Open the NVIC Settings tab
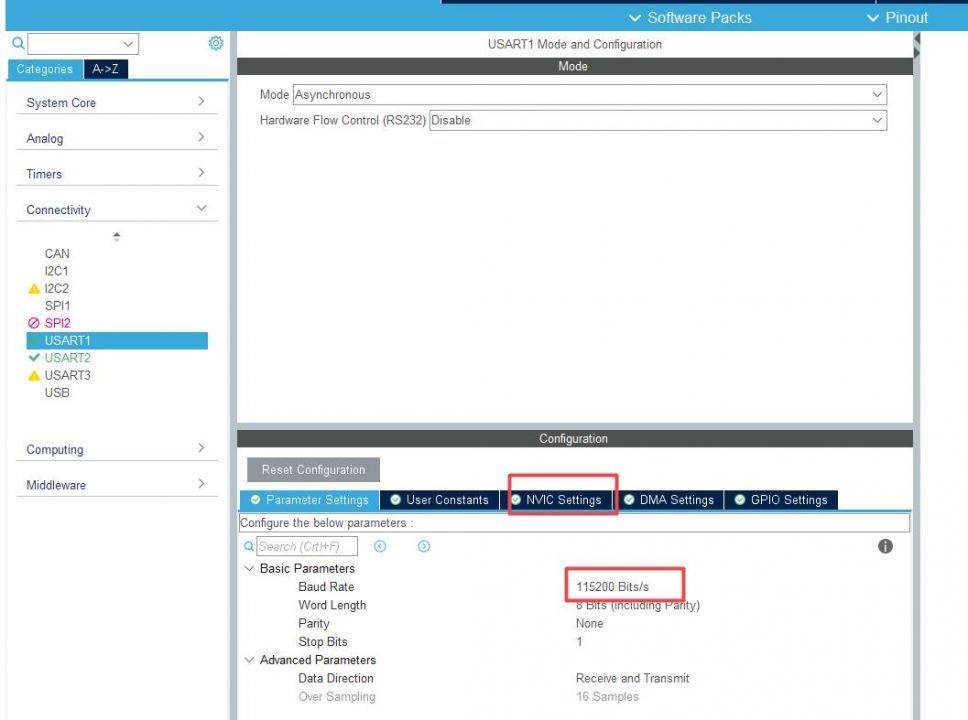This screenshot has width=968, height=720. [556, 500]
